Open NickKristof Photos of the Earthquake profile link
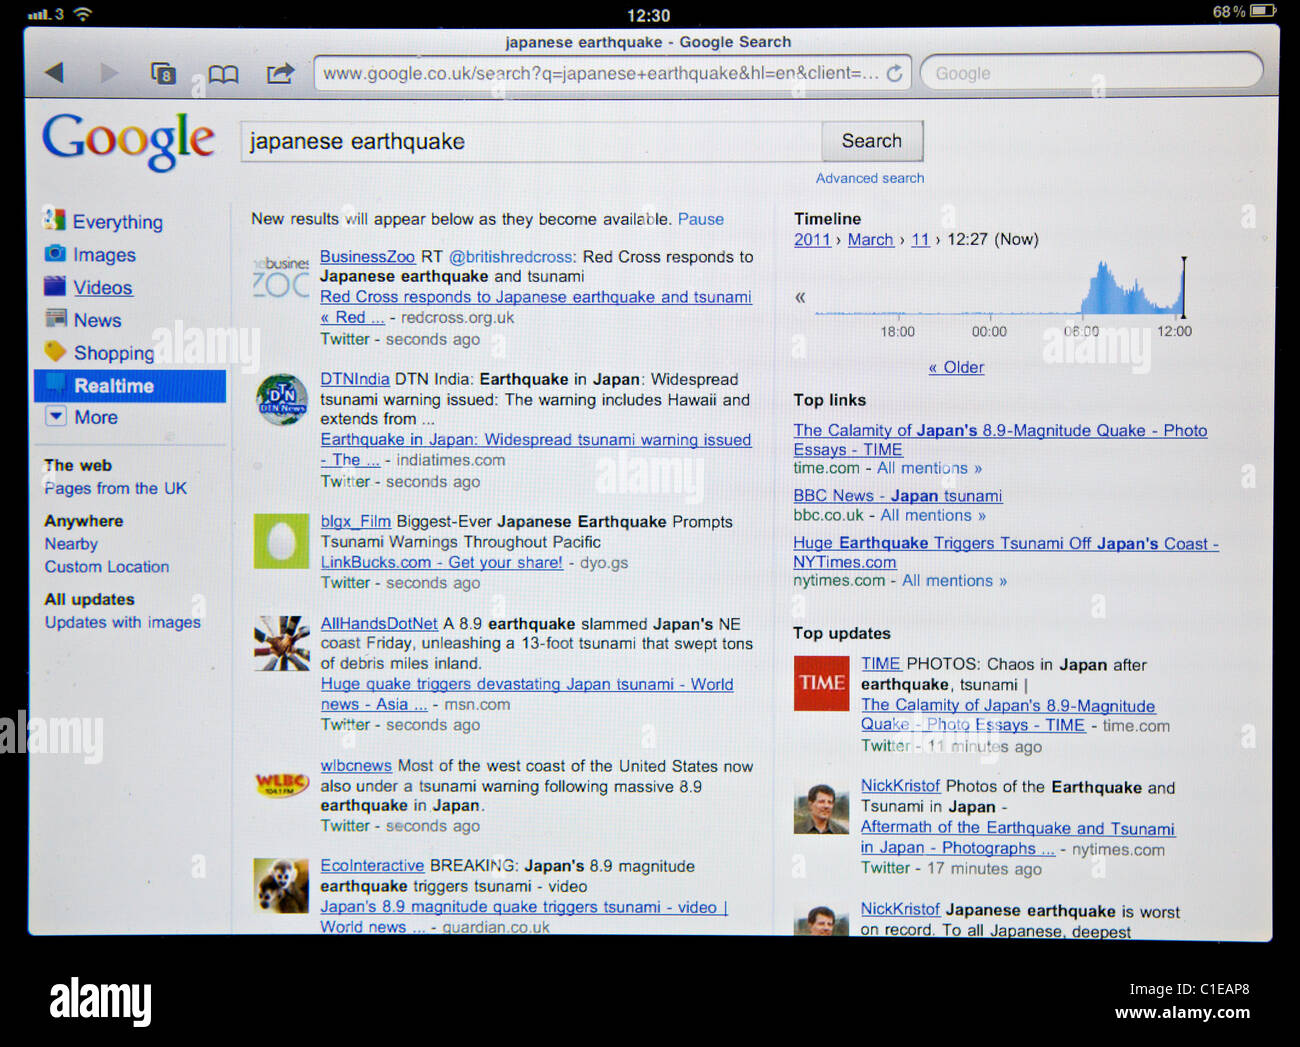The height and width of the screenshot is (1047, 1300). point(900,786)
